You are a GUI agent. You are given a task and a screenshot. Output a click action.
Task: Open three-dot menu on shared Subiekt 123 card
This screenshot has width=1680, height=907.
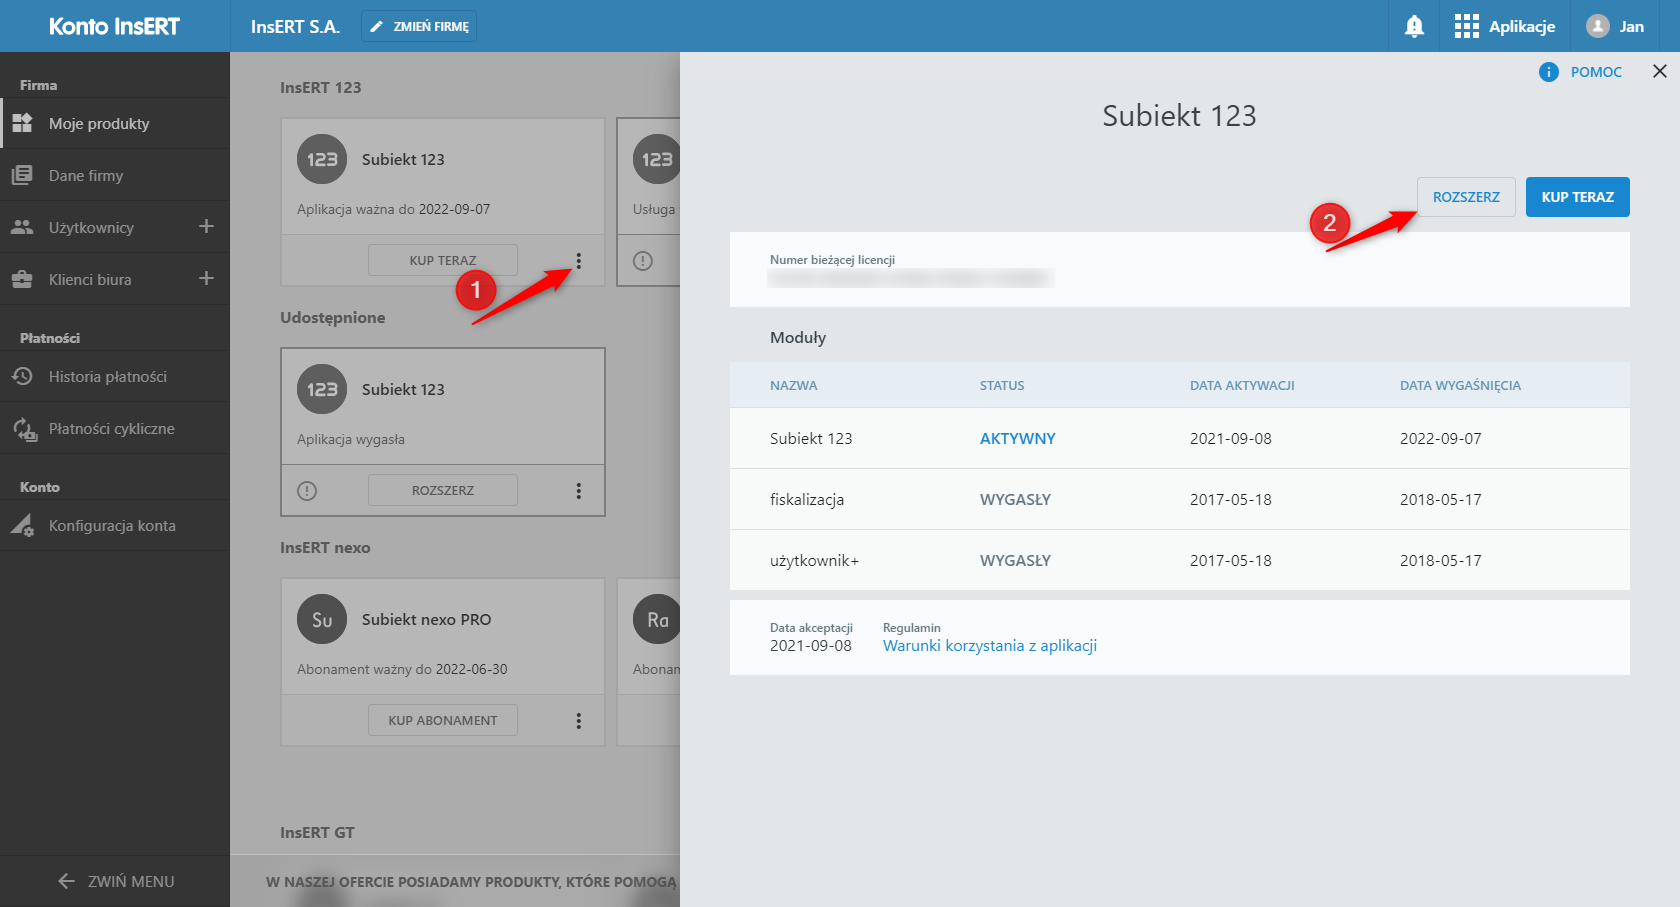578,490
